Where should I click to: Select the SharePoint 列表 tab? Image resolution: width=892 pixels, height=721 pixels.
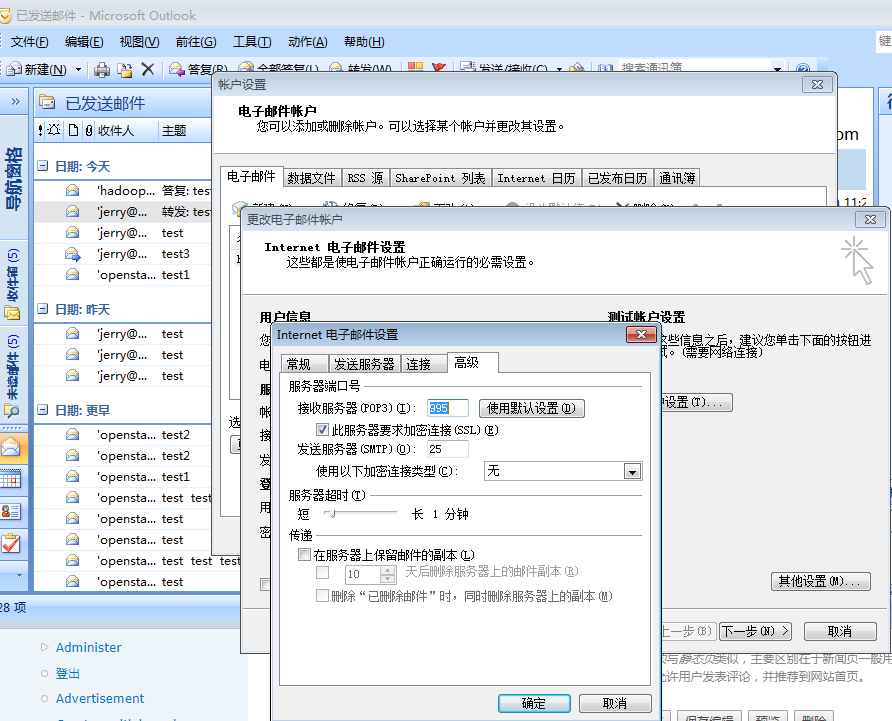tap(440, 178)
